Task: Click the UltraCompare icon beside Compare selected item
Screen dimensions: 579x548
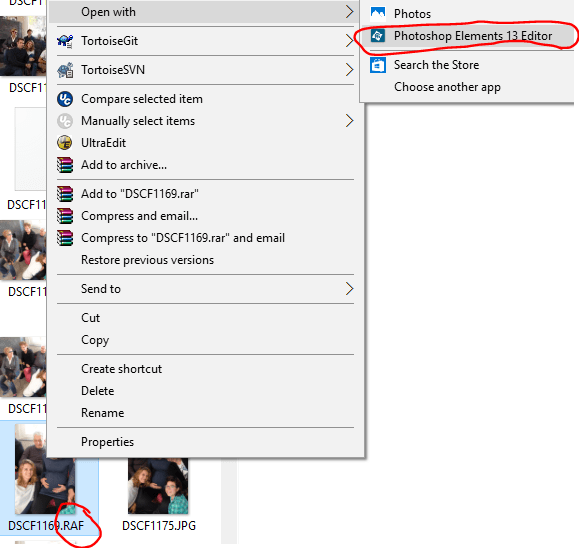Action: tap(65, 99)
